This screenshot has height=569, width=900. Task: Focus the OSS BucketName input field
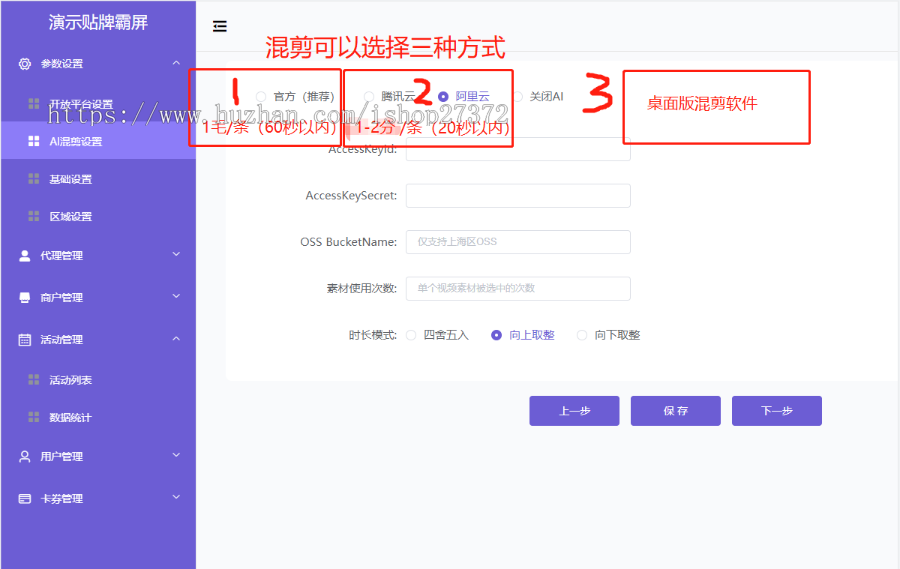[x=518, y=242]
